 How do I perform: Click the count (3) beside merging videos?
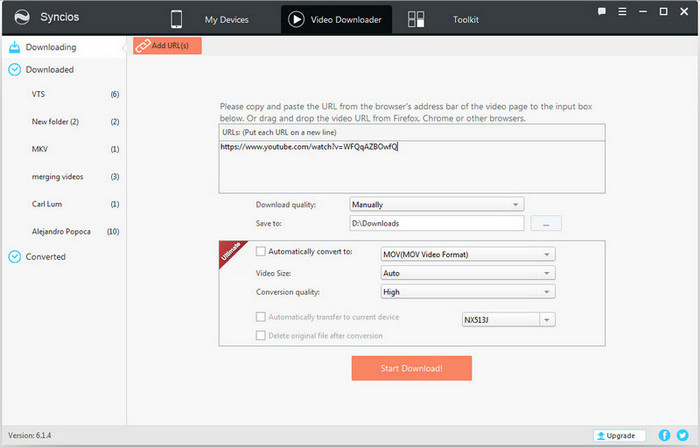point(115,177)
